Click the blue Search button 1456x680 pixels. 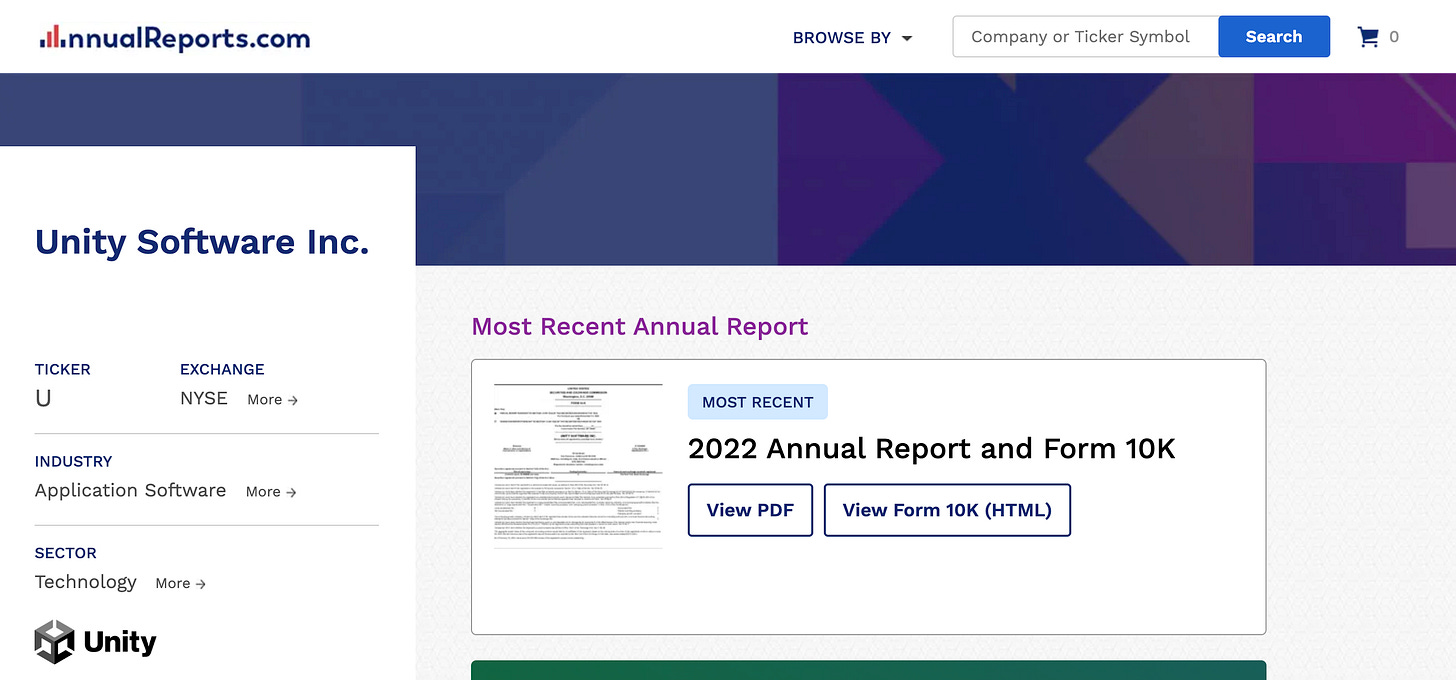(1274, 37)
